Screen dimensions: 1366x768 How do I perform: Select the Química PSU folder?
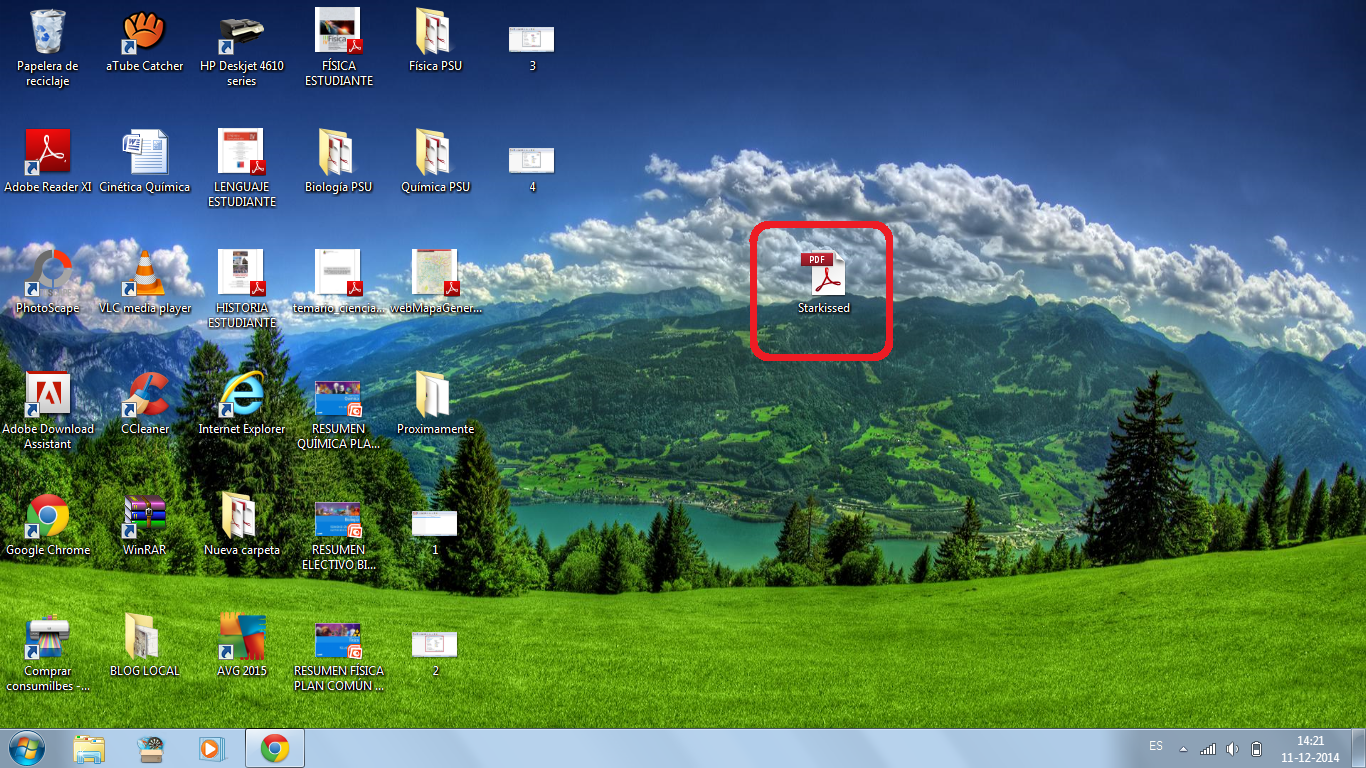(435, 162)
